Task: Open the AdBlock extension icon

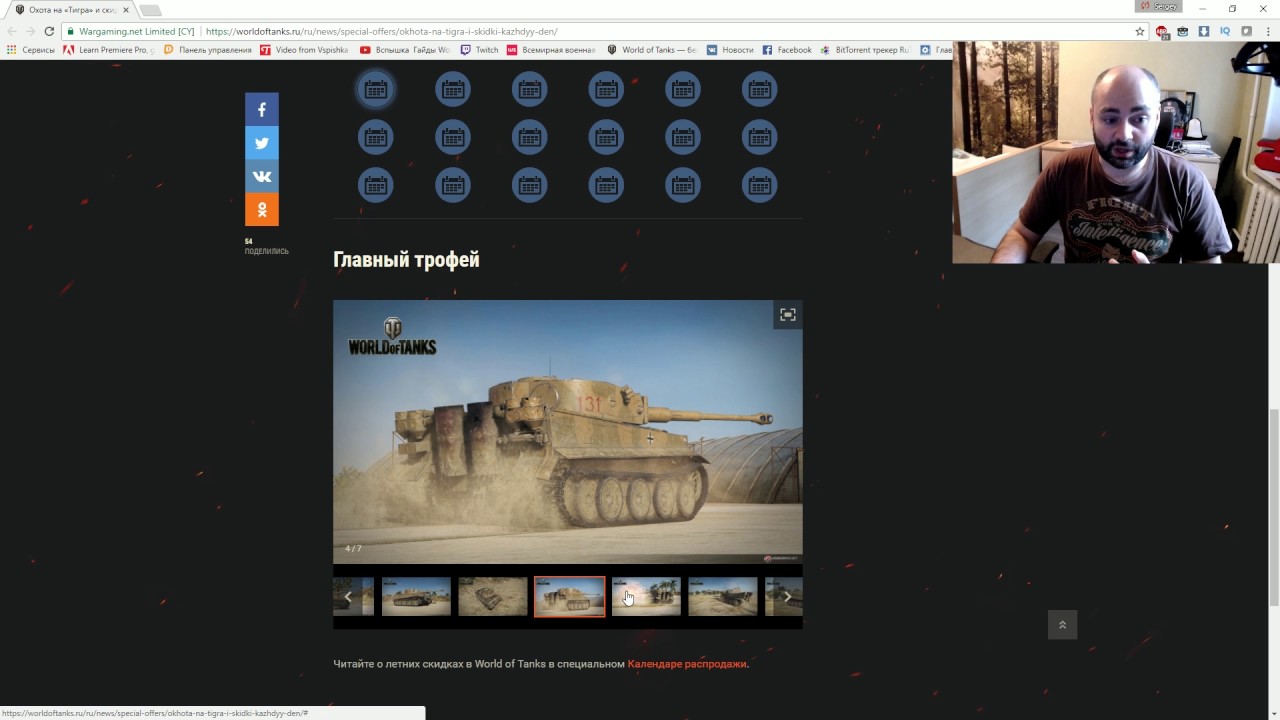Action: [x=1162, y=32]
